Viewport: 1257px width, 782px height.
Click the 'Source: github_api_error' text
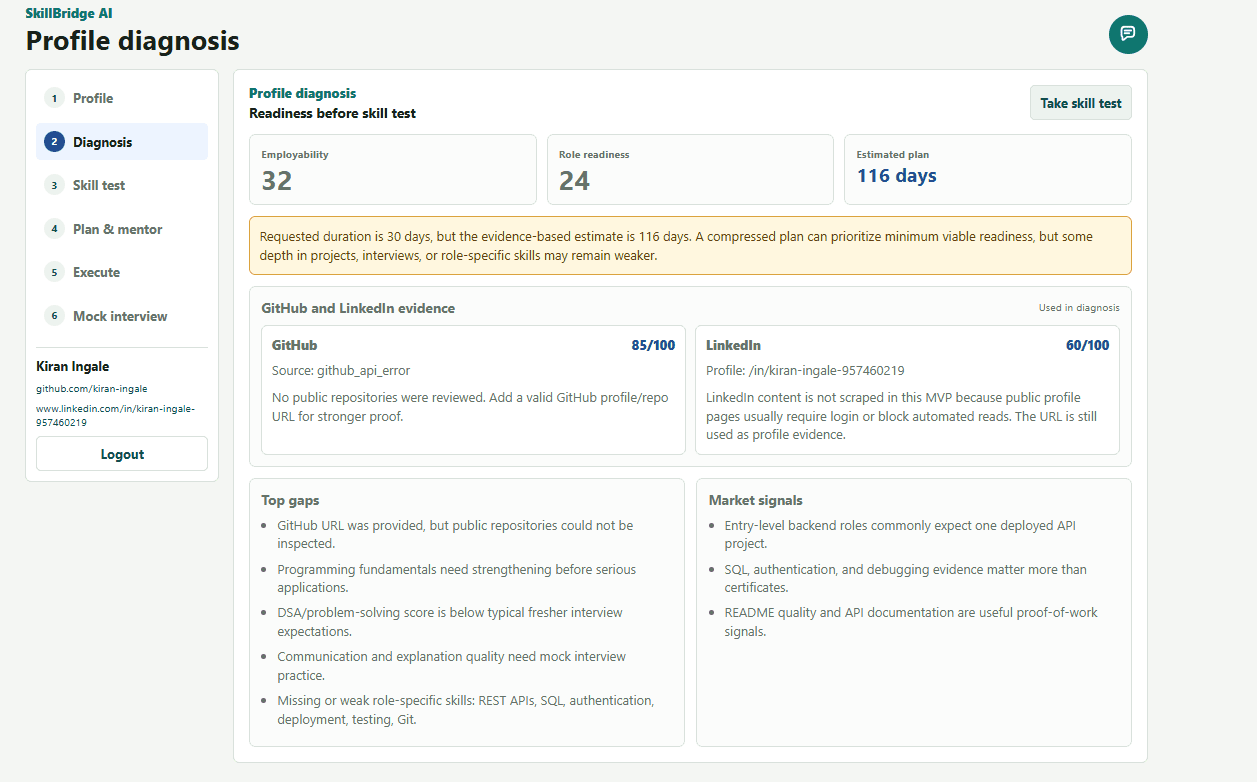tap(341, 370)
